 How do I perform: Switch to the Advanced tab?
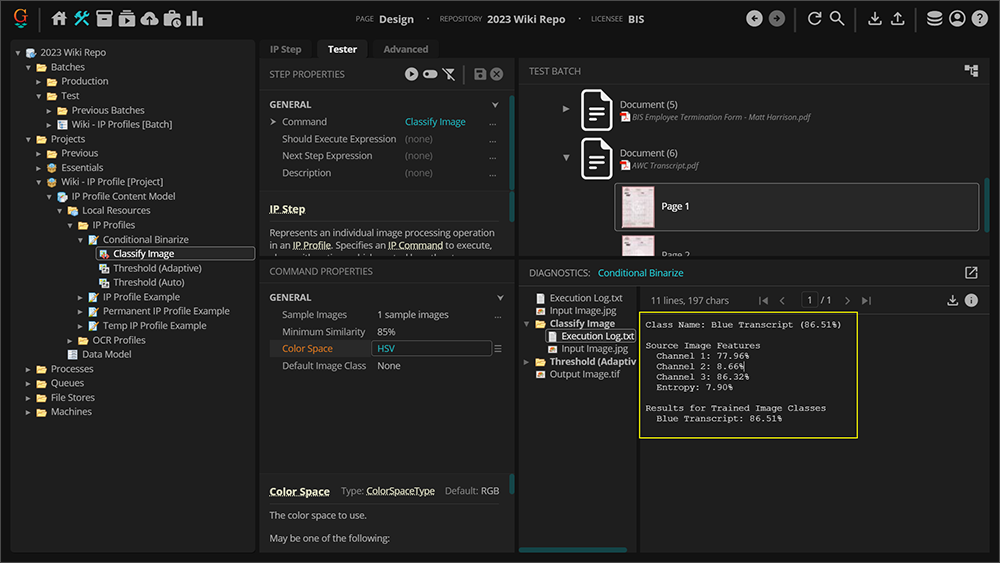pyautogui.click(x=405, y=49)
